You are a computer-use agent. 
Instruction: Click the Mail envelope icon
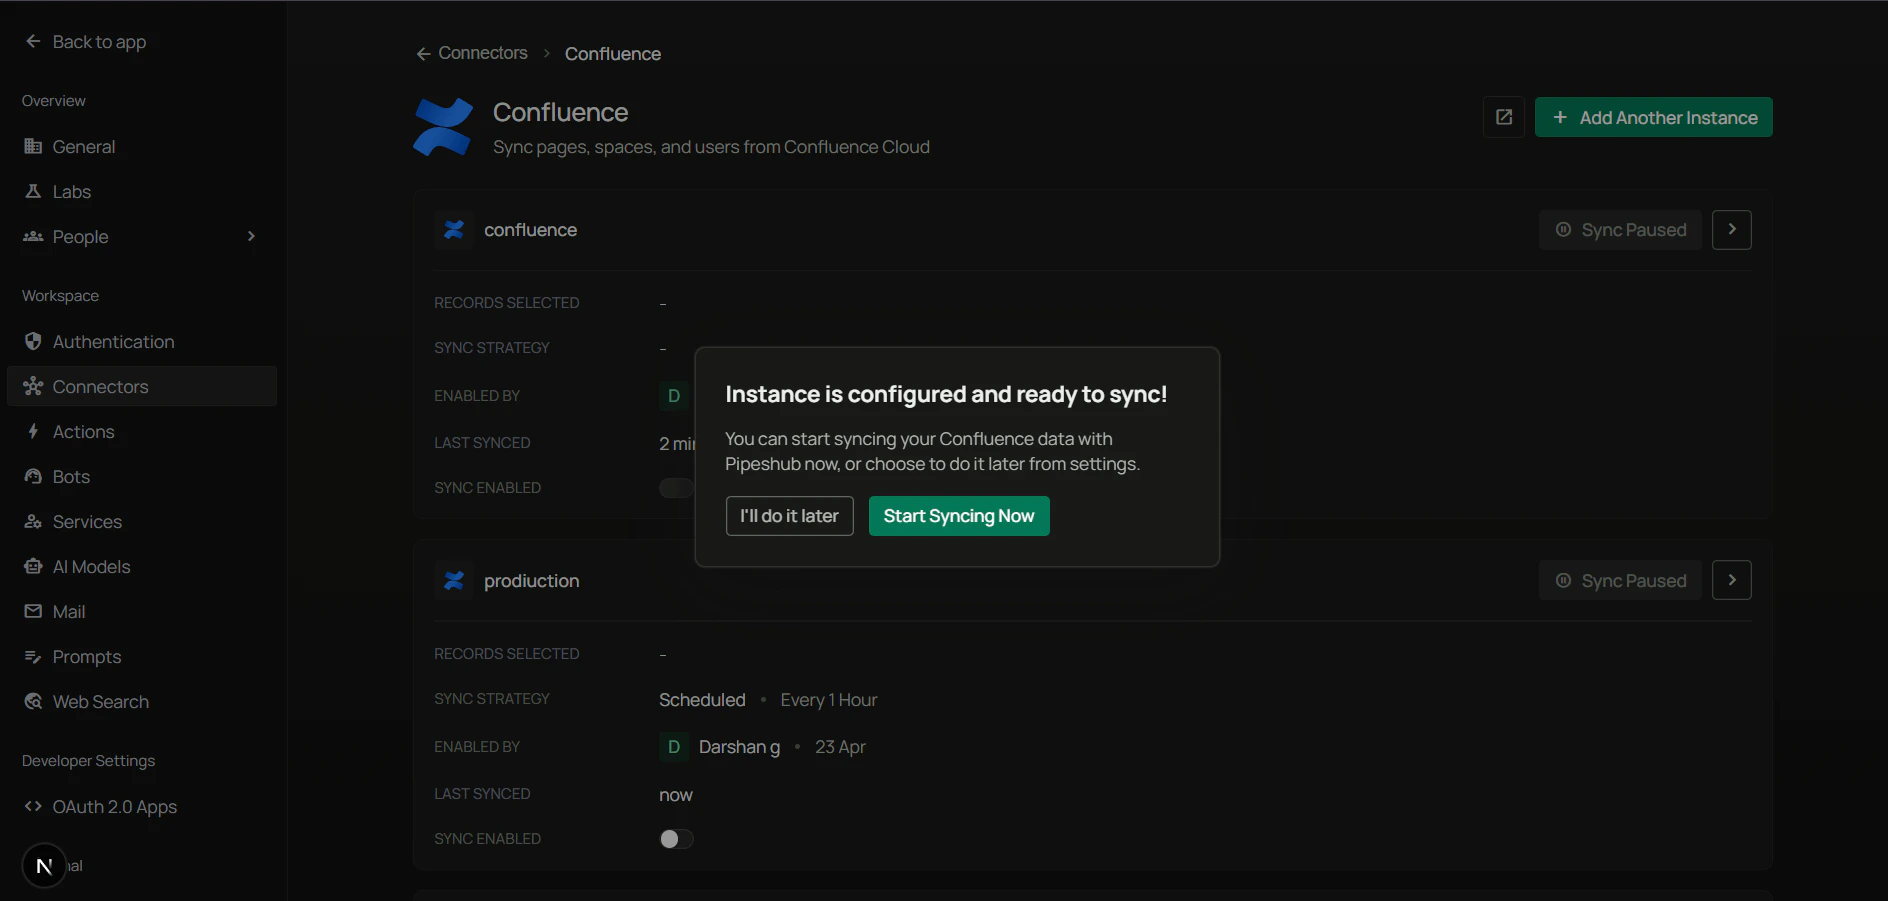pos(33,611)
